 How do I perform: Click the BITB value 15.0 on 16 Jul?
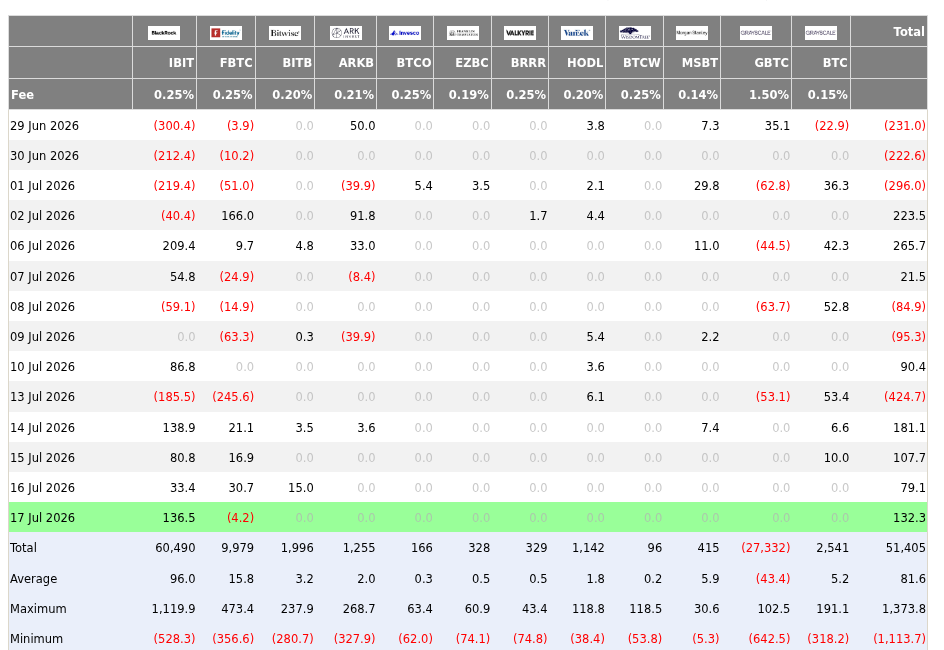[300, 488]
